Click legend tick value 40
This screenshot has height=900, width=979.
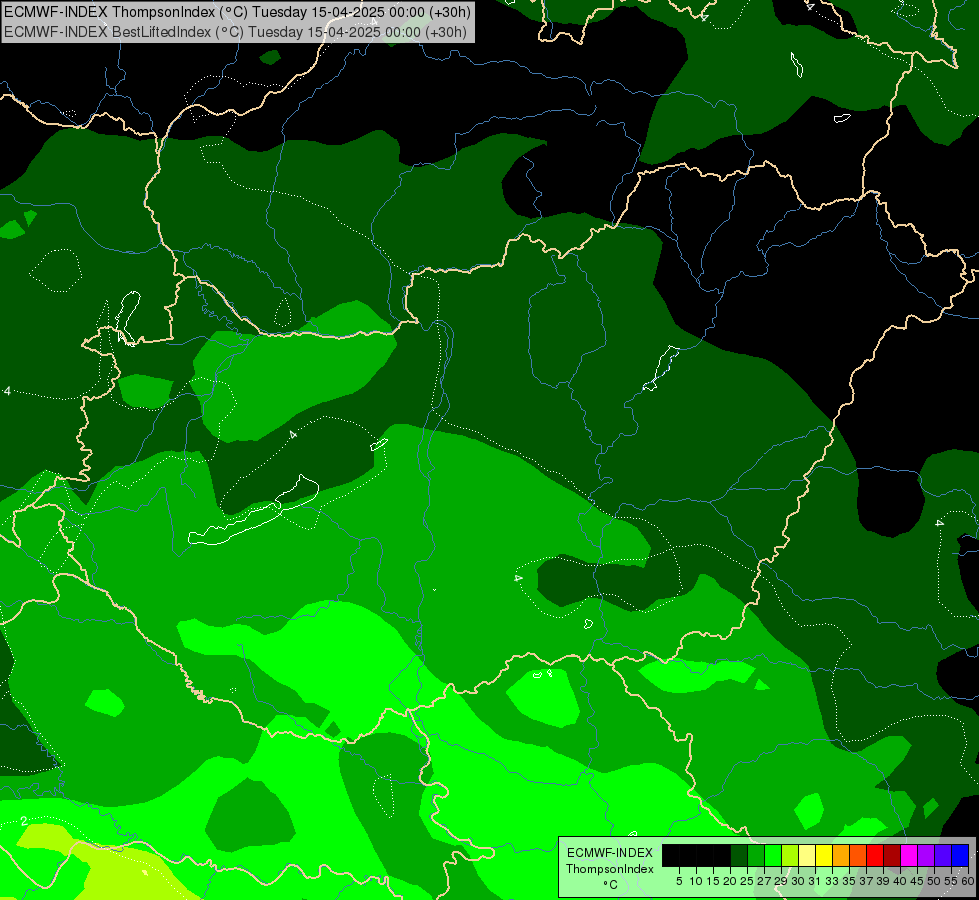click(x=900, y=881)
